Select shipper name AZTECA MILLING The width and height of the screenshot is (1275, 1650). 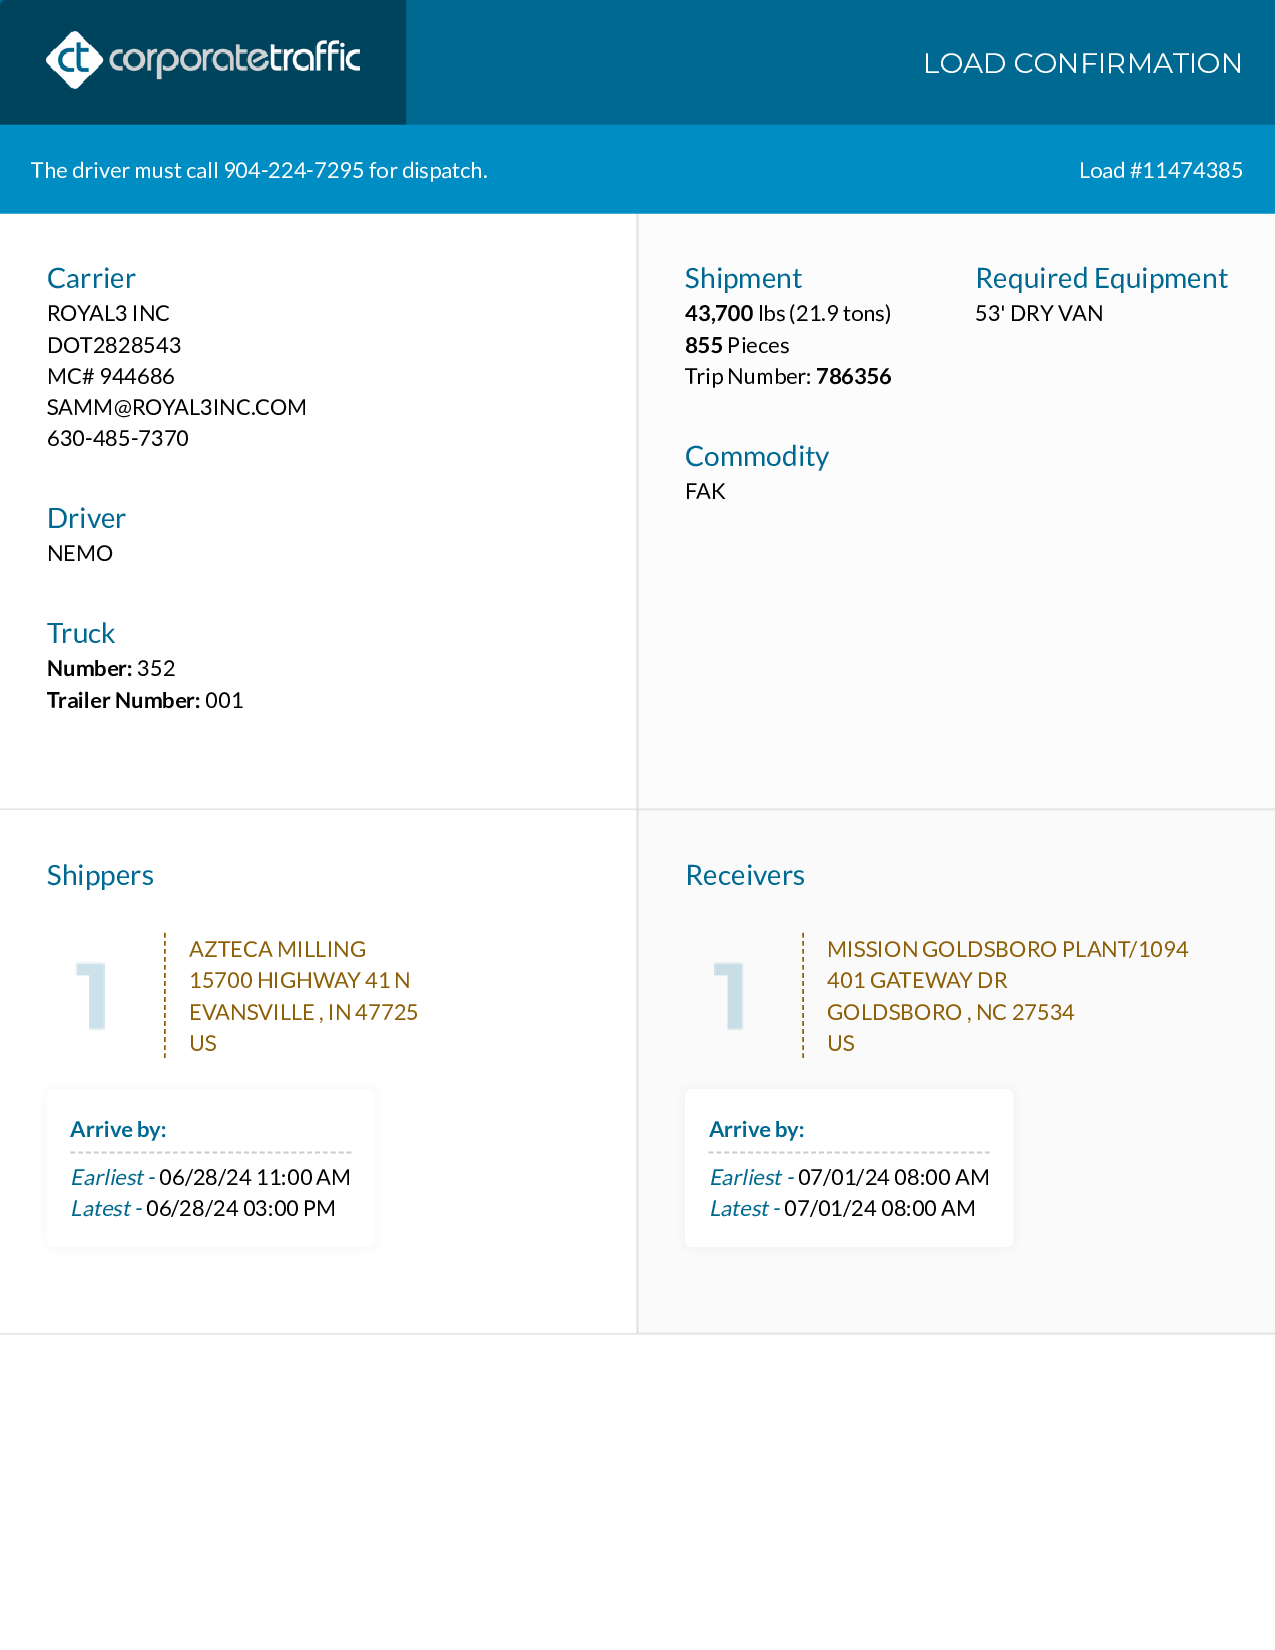click(x=278, y=949)
